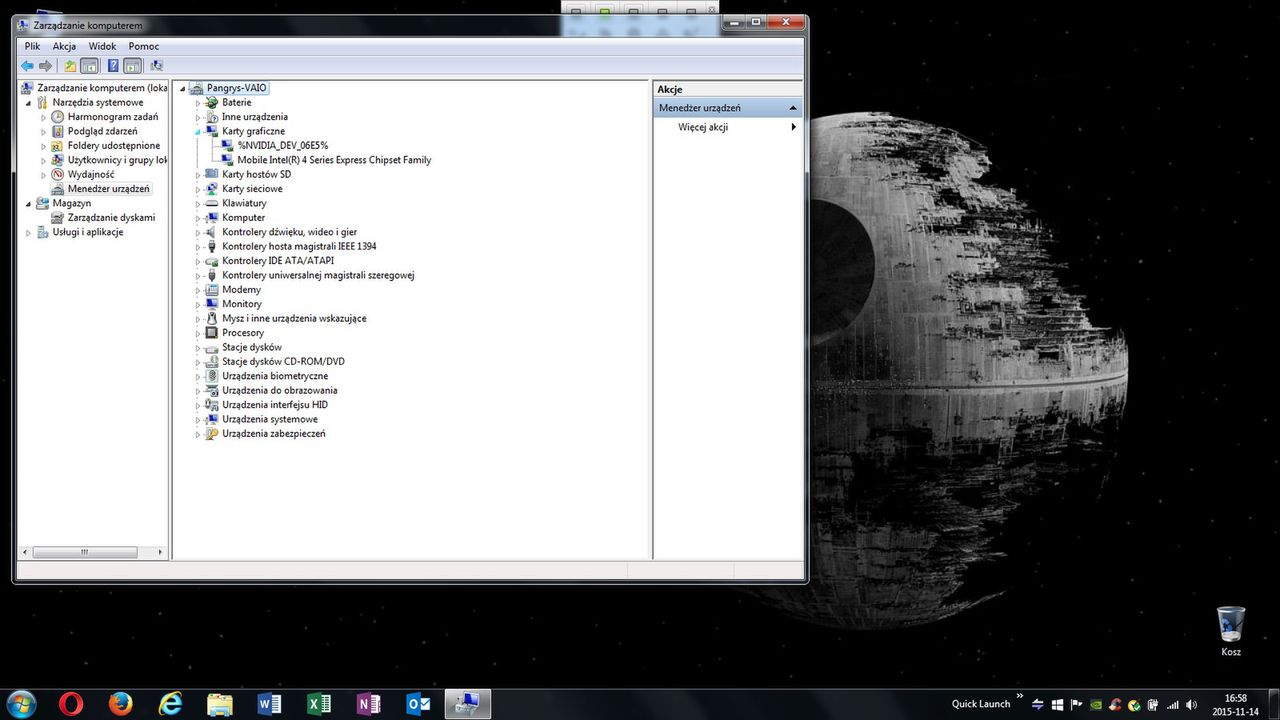
Task: Open the Plik menu
Action: click(33, 46)
